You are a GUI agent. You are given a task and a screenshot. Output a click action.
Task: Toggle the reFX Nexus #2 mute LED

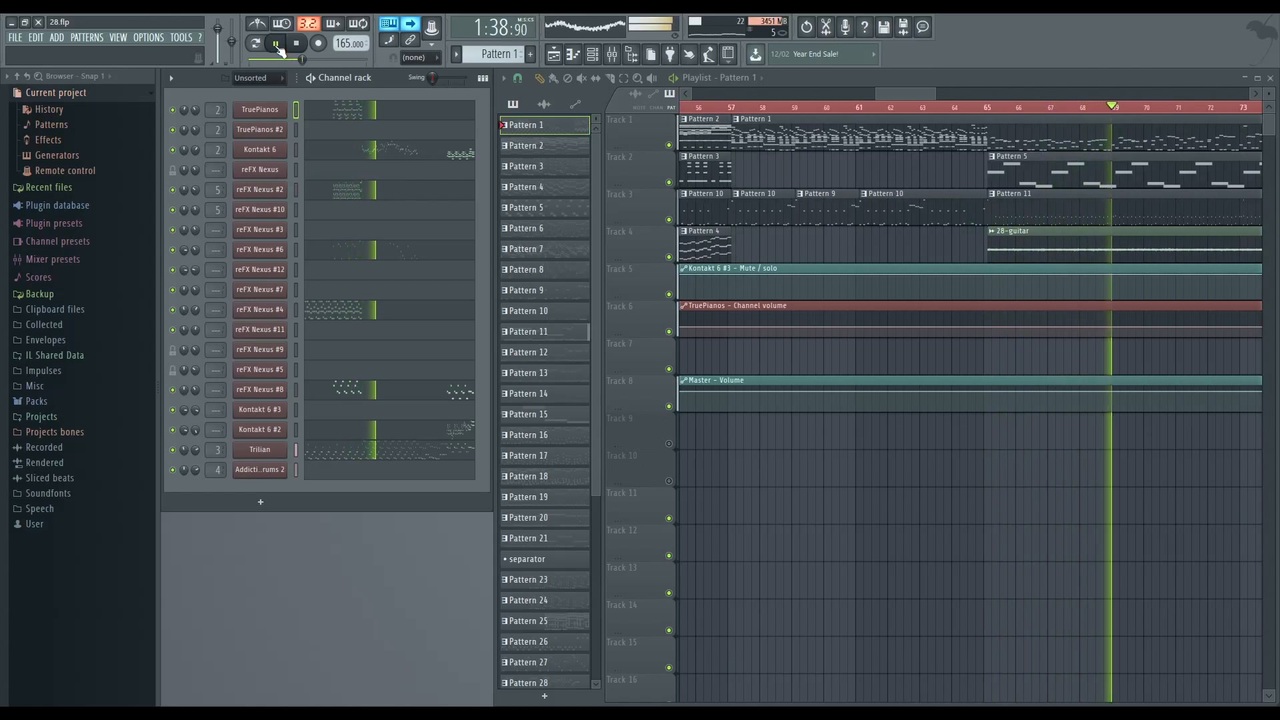click(172, 190)
